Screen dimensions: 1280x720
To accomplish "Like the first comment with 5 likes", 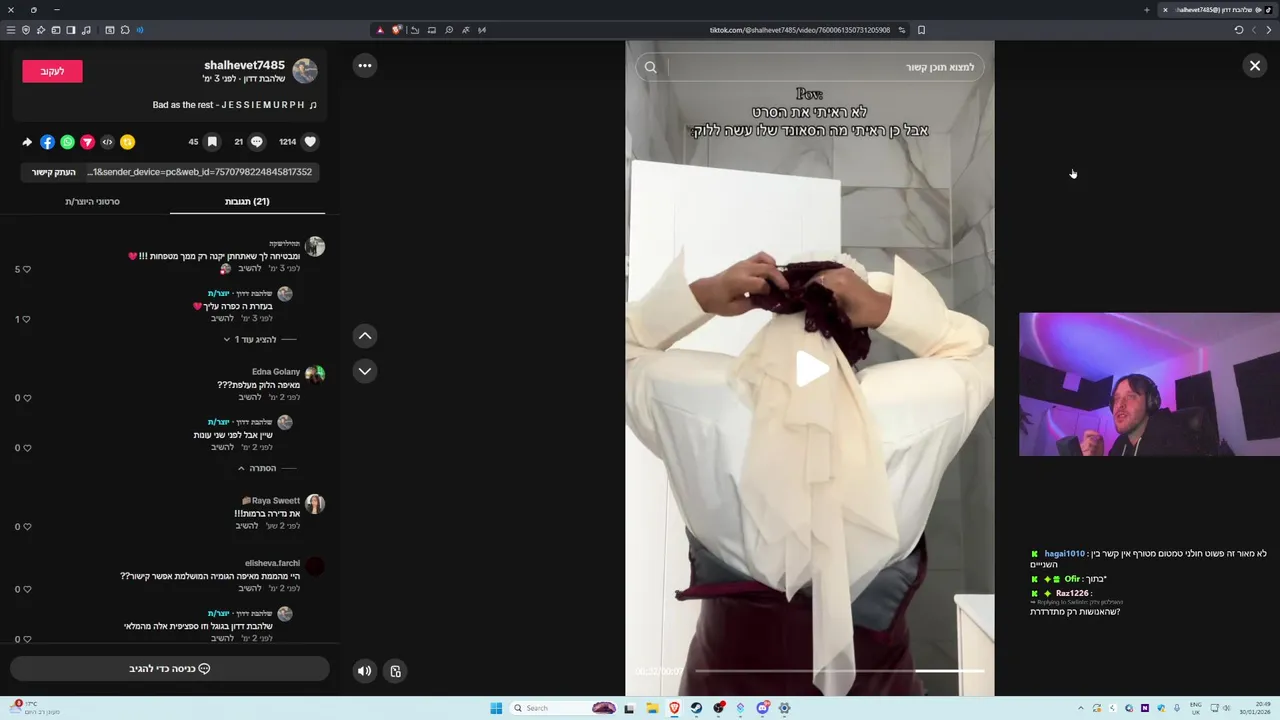I will [x=27, y=269].
